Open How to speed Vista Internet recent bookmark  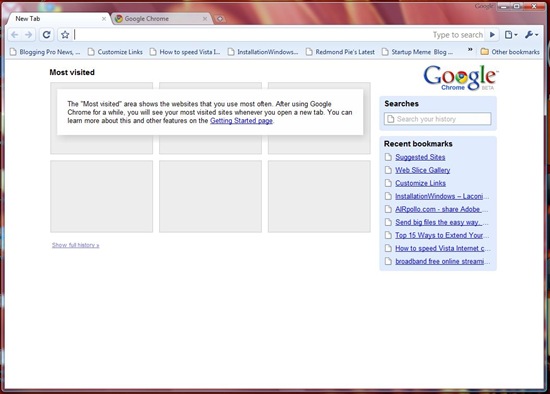tap(443, 248)
